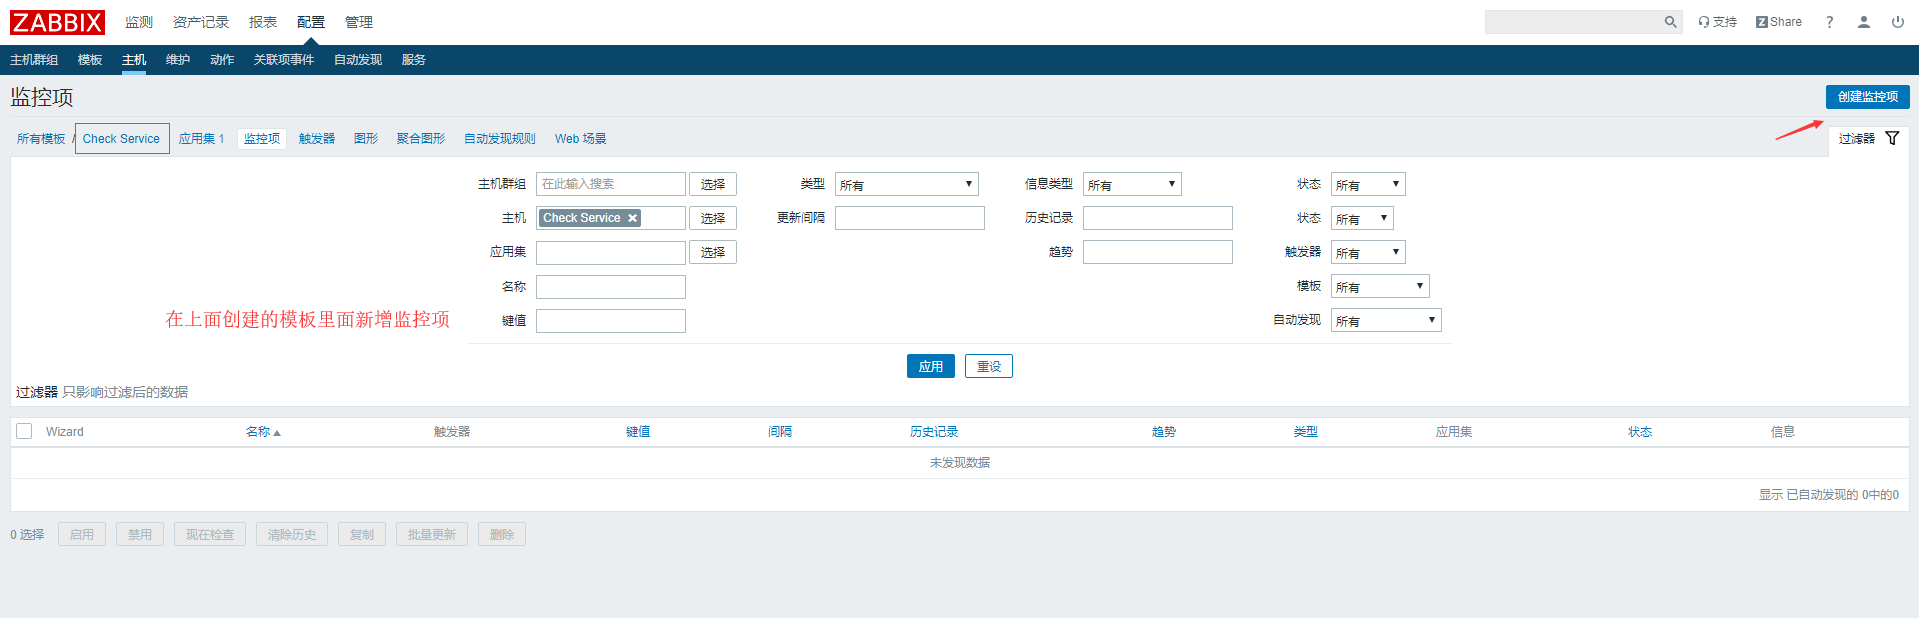The image size is (1919, 618).
Task: Open the 模板 submenu item
Action: [90, 60]
